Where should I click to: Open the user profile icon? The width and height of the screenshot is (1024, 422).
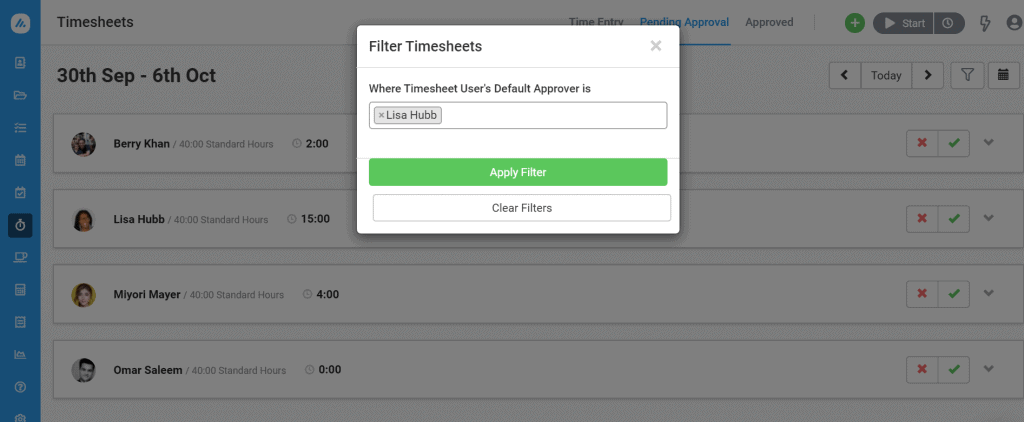click(x=1014, y=23)
